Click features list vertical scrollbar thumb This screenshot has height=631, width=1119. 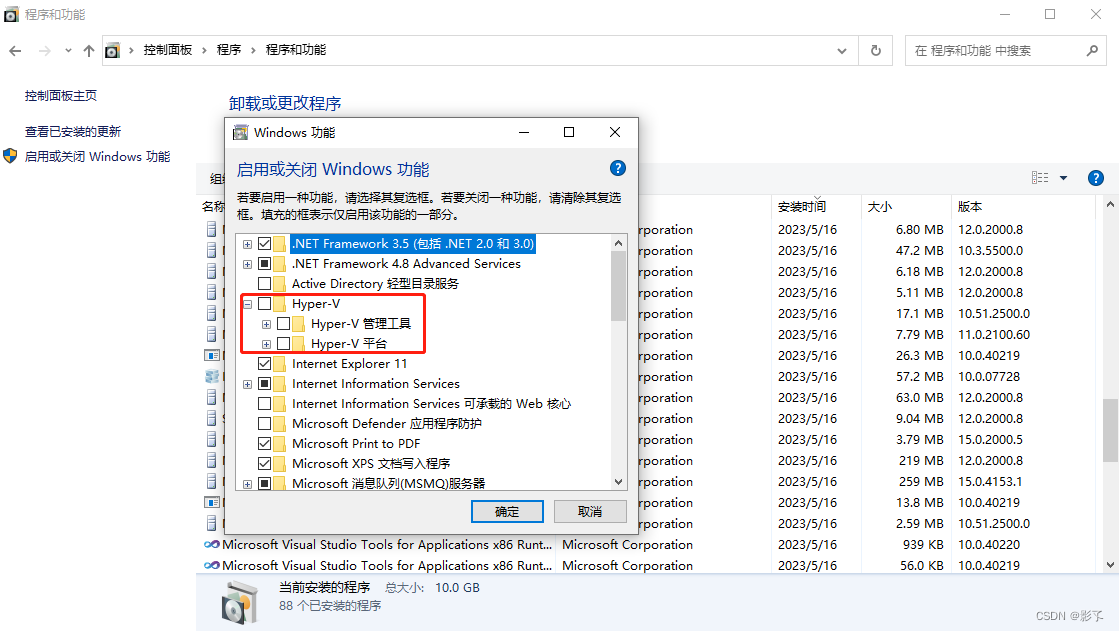click(x=618, y=286)
